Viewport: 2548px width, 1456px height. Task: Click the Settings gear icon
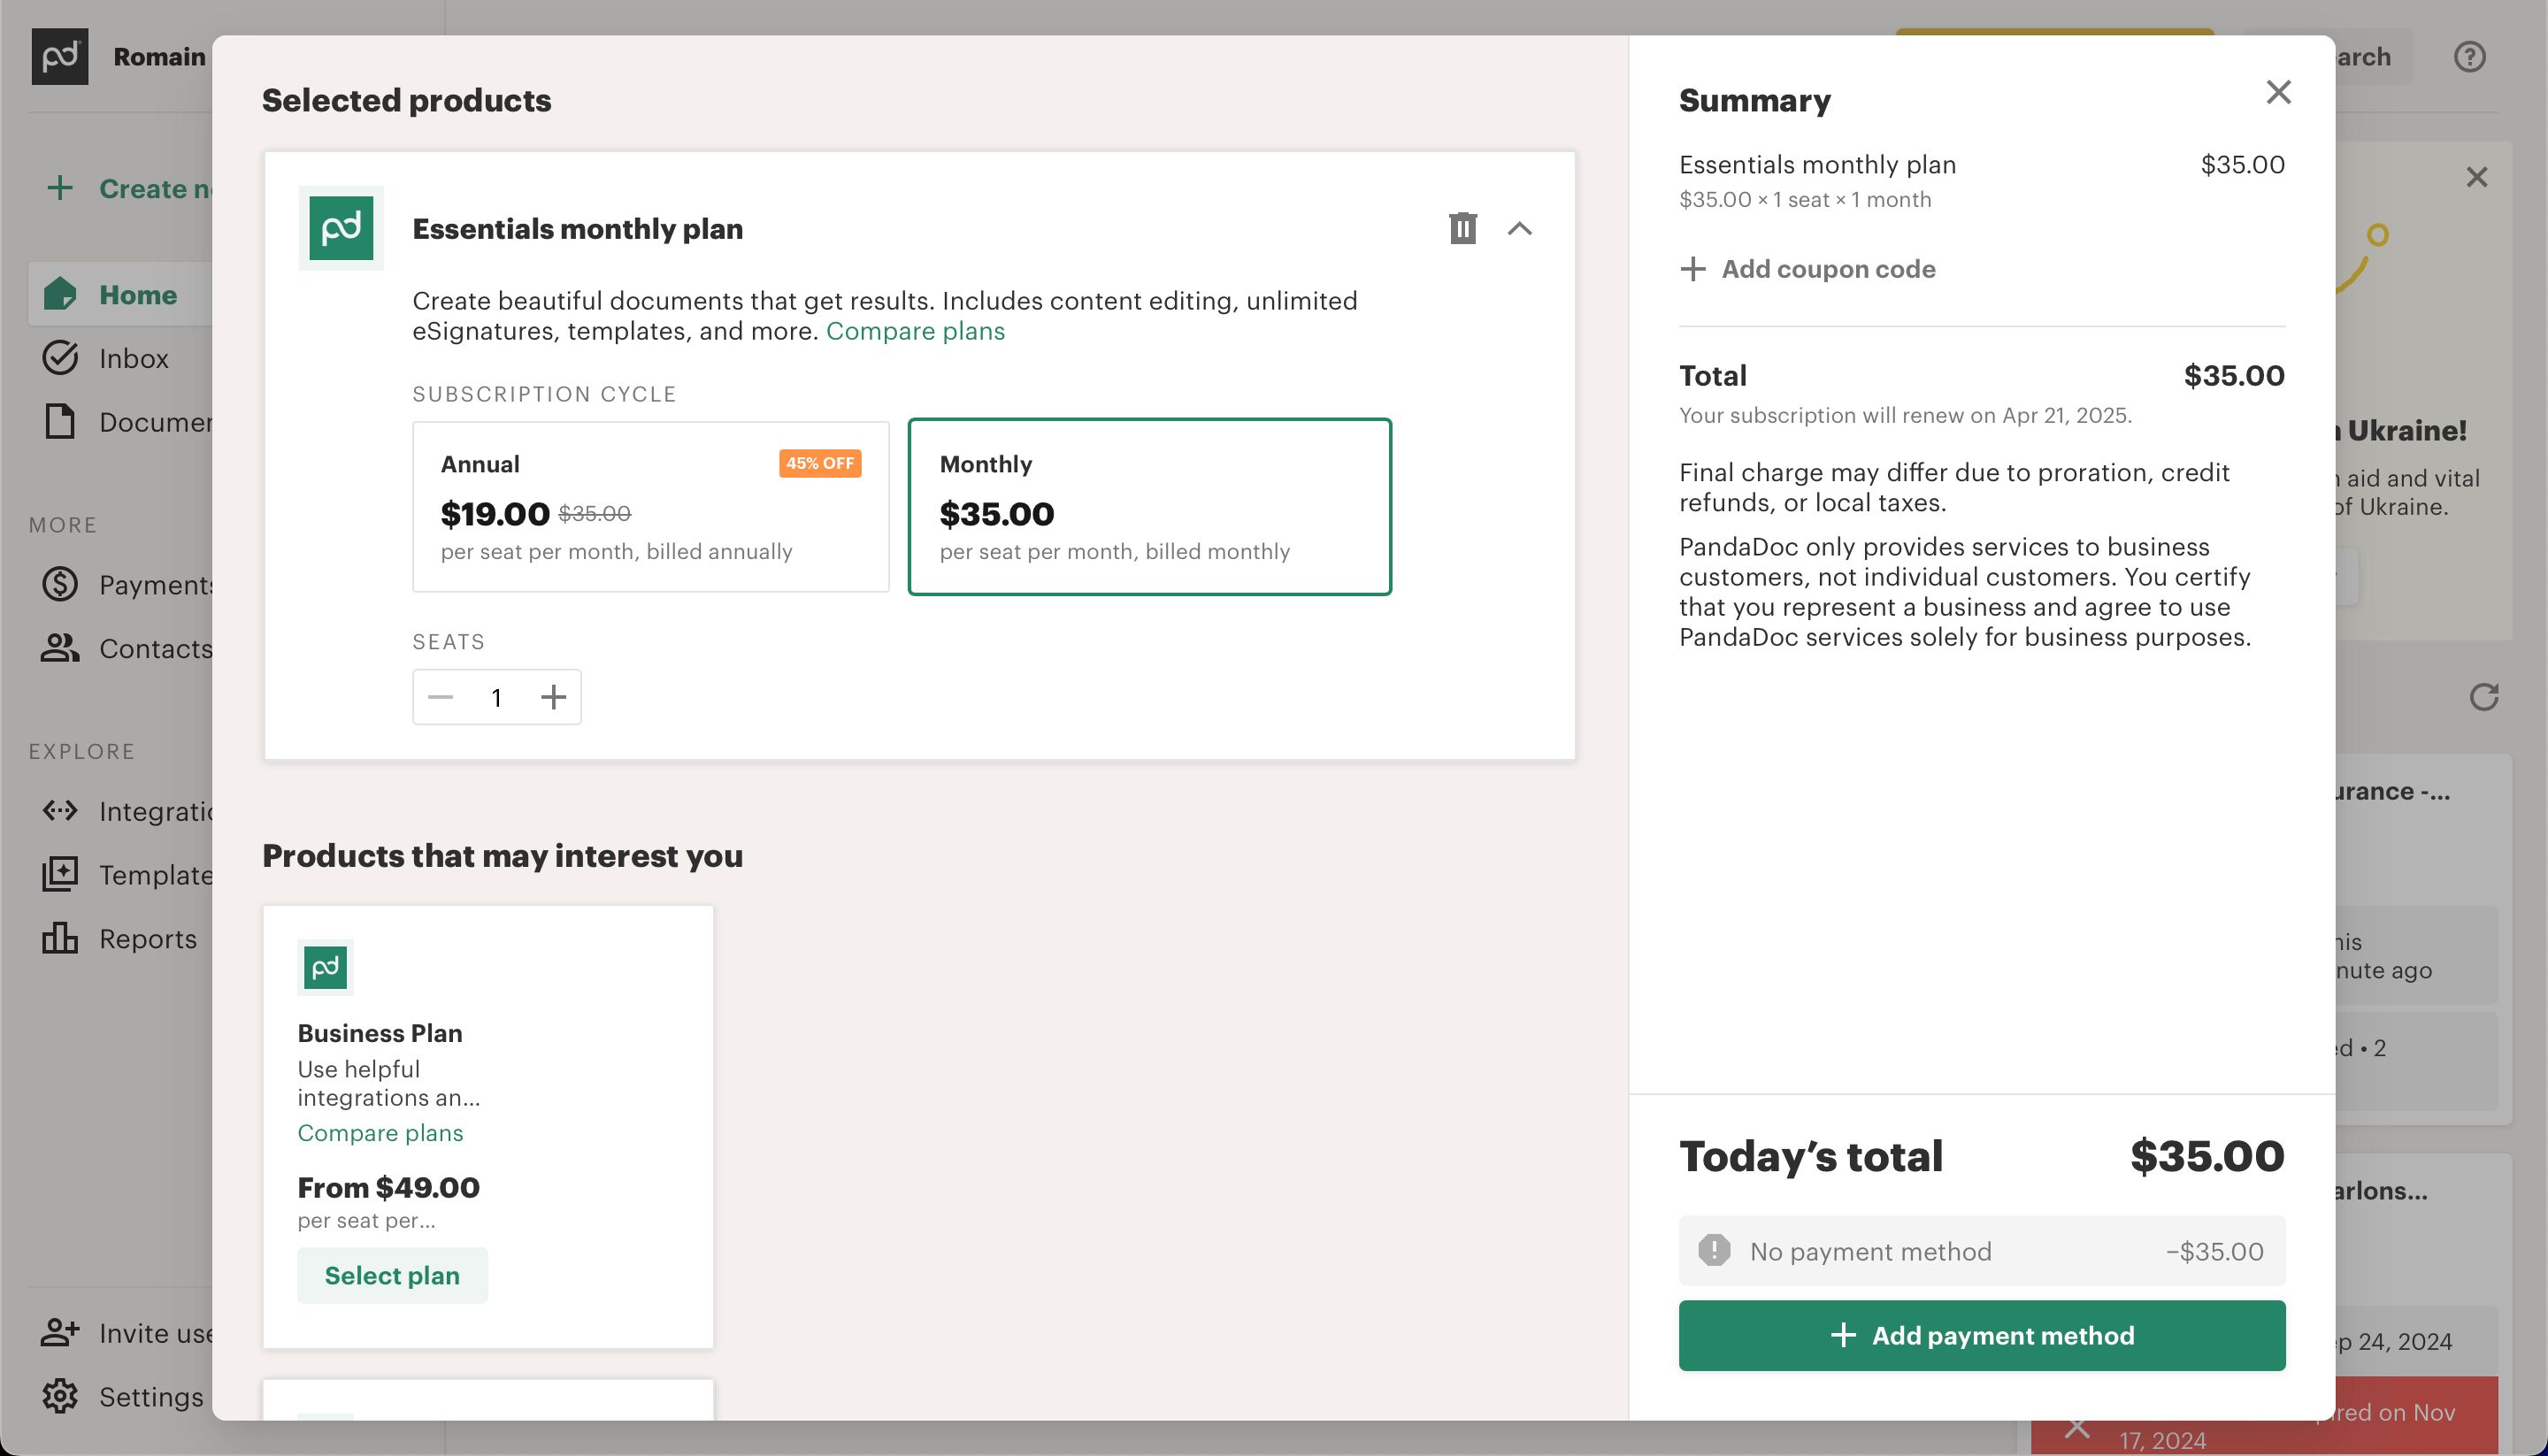(60, 1396)
